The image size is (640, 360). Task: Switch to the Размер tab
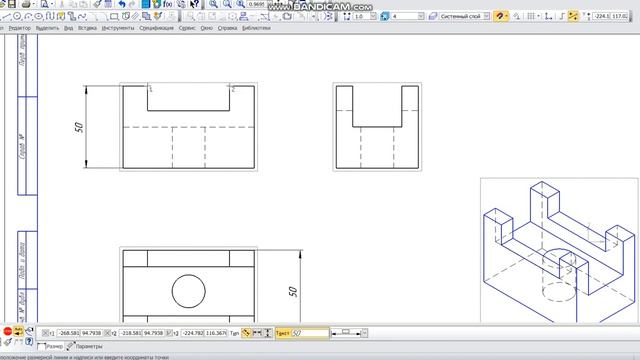pyautogui.click(x=50, y=347)
